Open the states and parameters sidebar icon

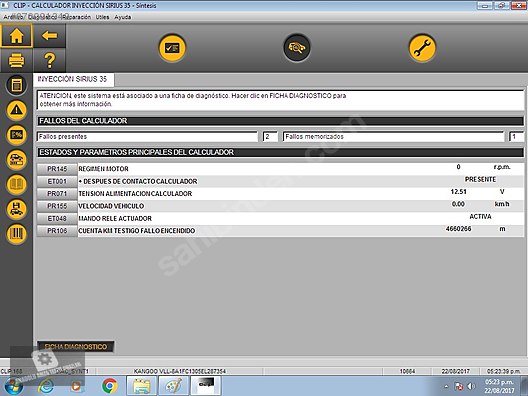pyautogui.click(x=16, y=135)
